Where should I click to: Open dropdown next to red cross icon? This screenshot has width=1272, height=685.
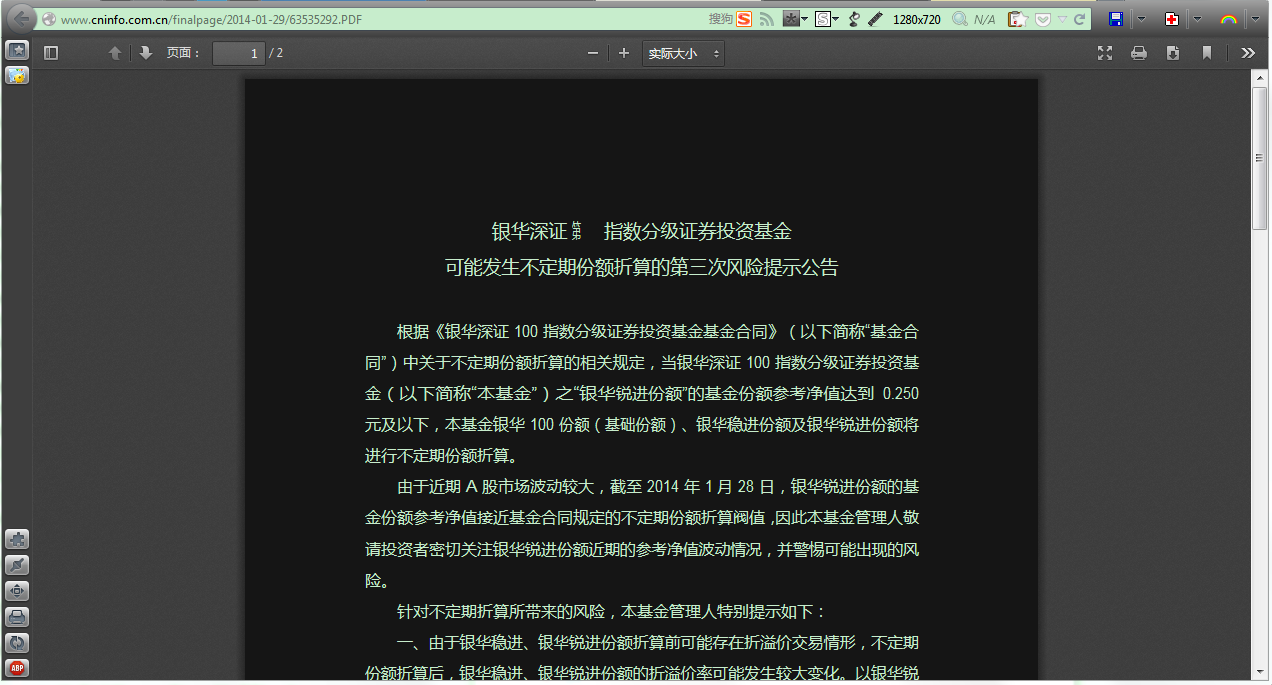pos(1198,19)
